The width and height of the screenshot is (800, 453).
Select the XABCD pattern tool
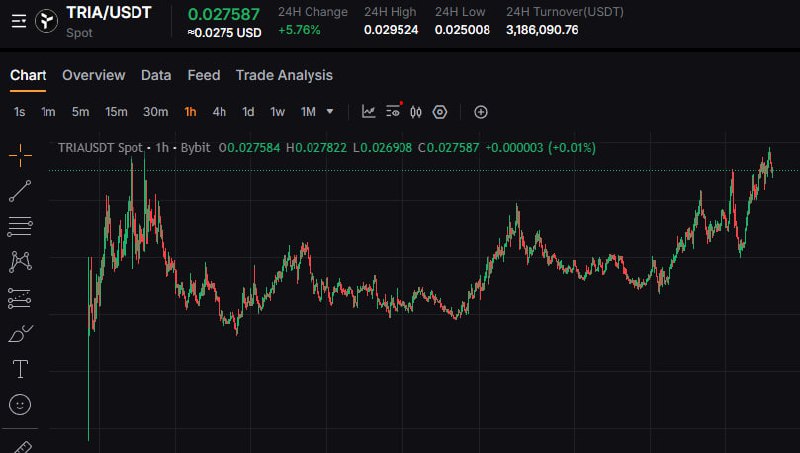[x=20, y=262]
